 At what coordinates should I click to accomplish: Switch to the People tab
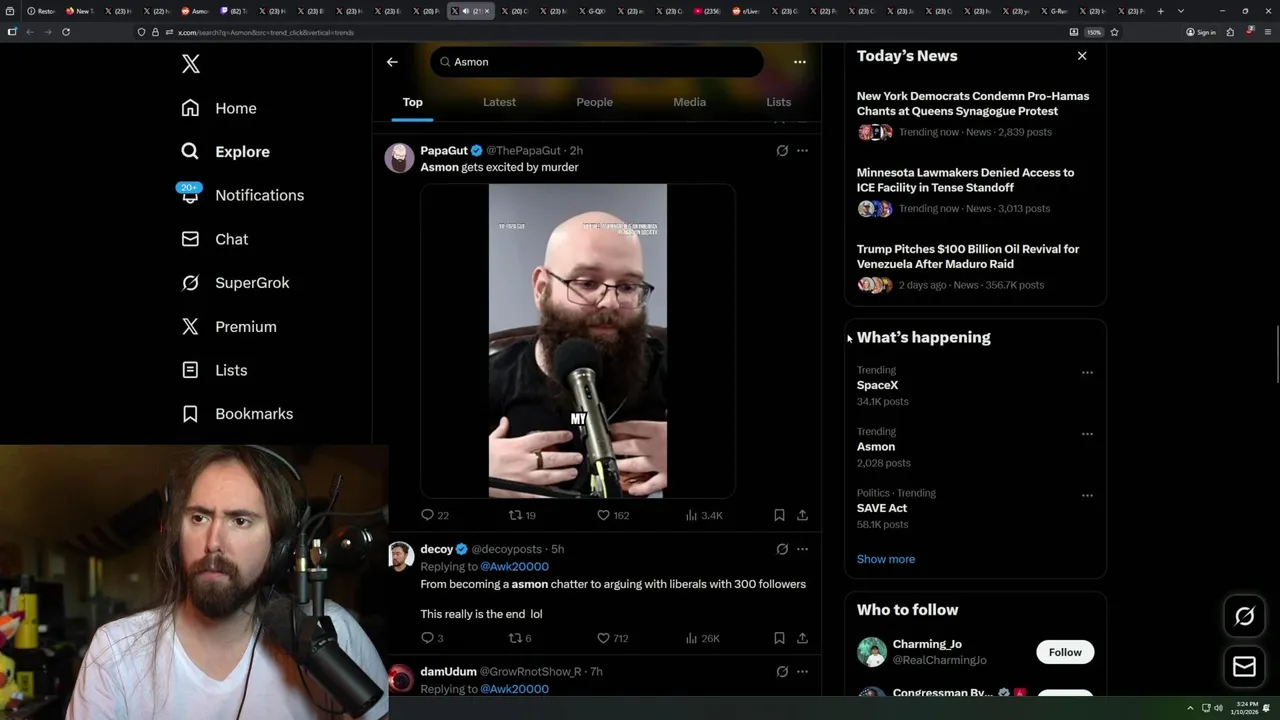tap(594, 102)
